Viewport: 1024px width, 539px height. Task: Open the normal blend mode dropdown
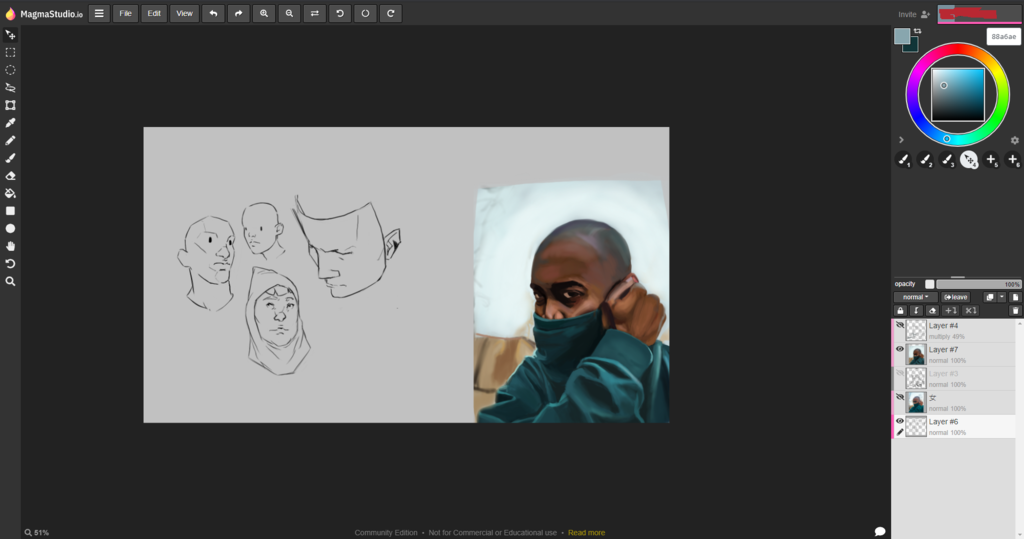click(915, 297)
